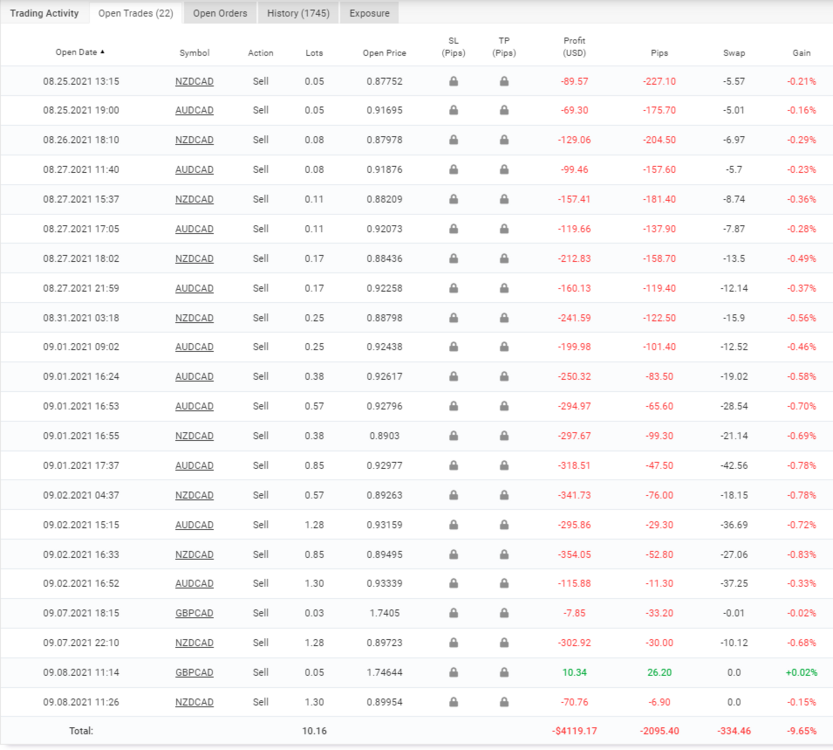Image resolution: width=833 pixels, height=750 pixels.
Task: Click the SL lock icon for 08.27.2021 11:40 trade
Action: click(x=453, y=170)
